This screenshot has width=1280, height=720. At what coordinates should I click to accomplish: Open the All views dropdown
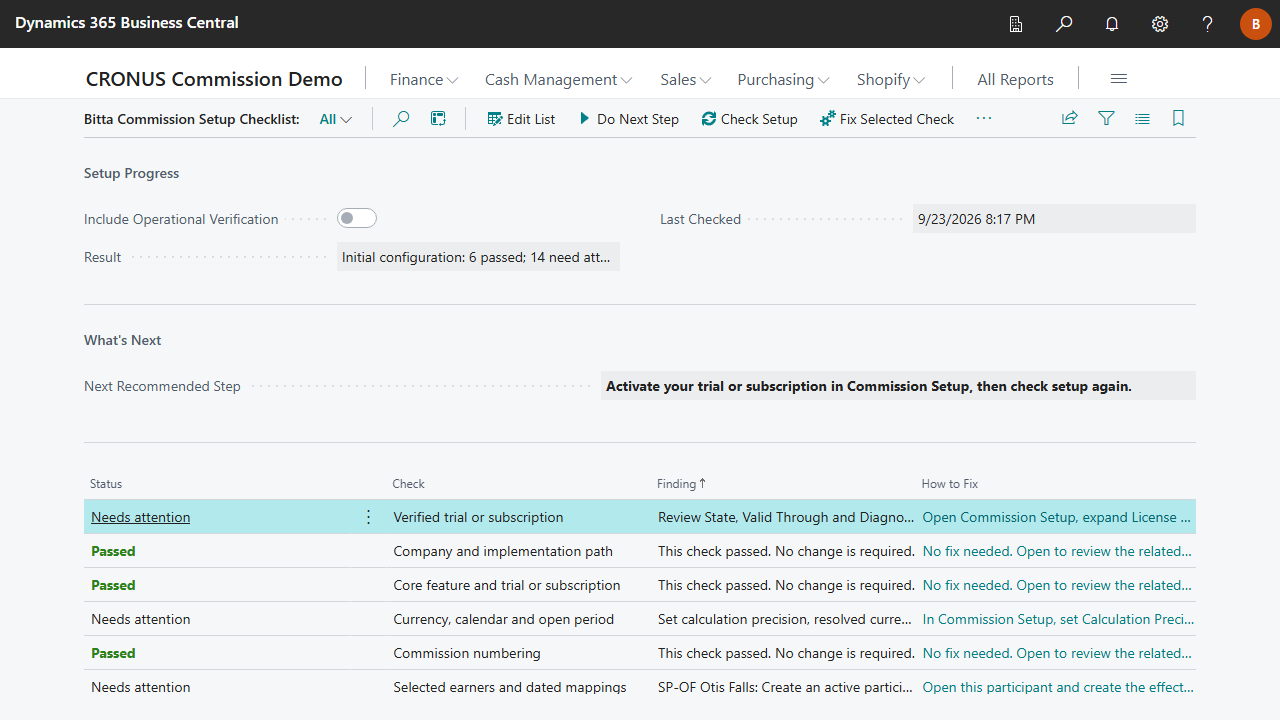point(336,119)
